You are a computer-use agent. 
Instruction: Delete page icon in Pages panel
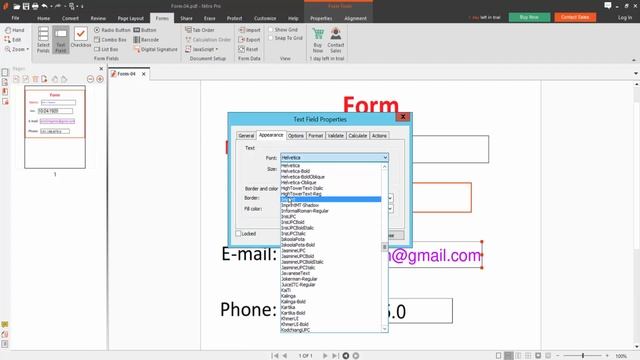[35, 79]
